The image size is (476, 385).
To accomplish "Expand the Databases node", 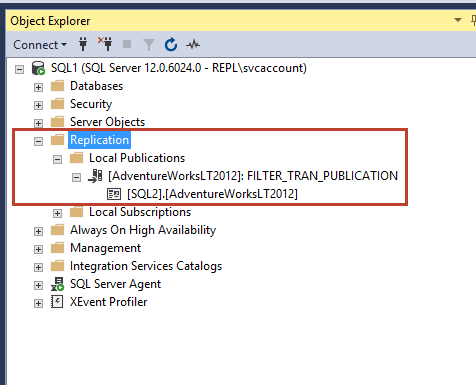I will pos(38,87).
